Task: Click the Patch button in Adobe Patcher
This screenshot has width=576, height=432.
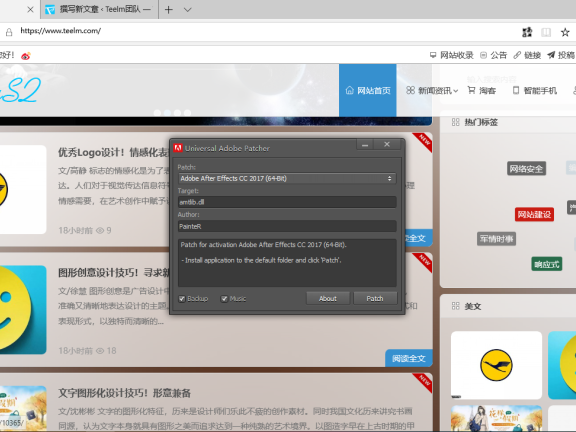Action: [x=375, y=298]
